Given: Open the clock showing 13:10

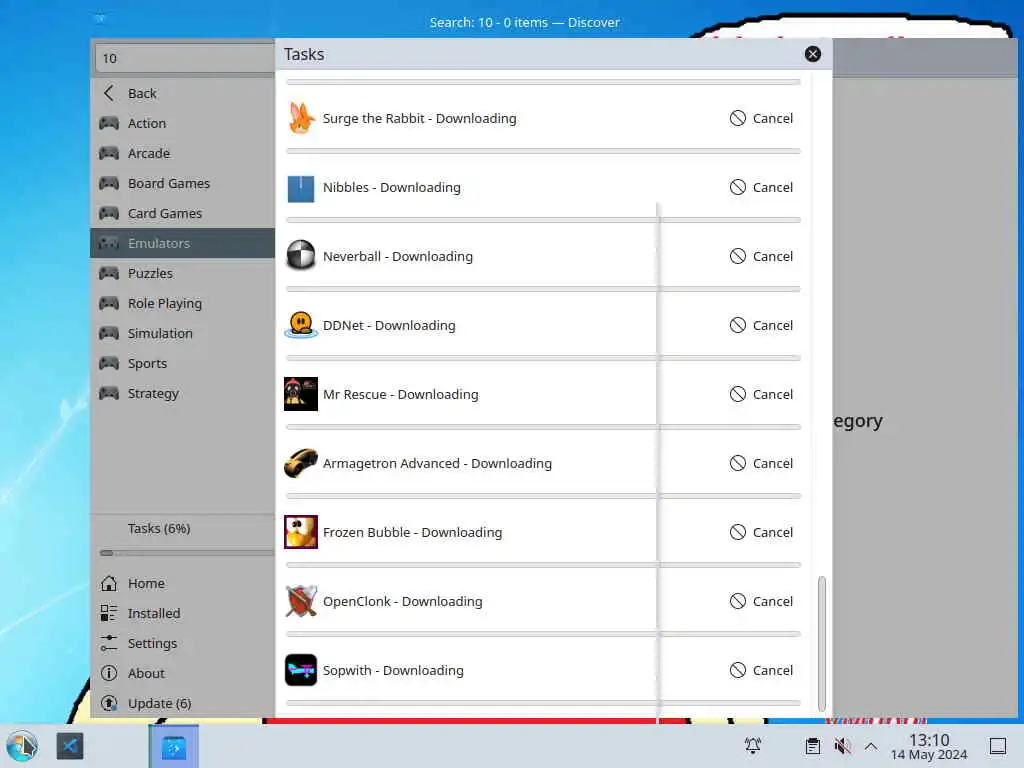Looking at the screenshot, I should pos(929,746).
